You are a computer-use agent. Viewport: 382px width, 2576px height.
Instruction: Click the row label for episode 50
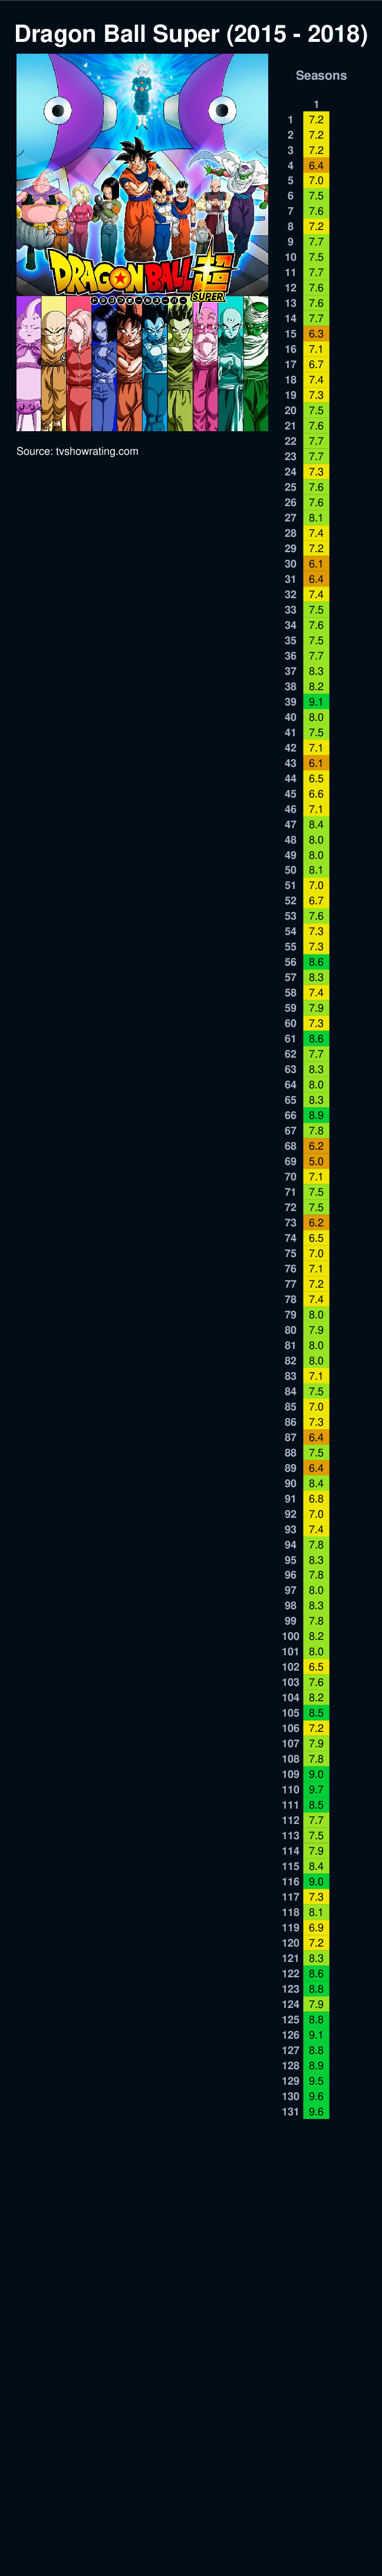pyautogui.click(x=290, y=870)
